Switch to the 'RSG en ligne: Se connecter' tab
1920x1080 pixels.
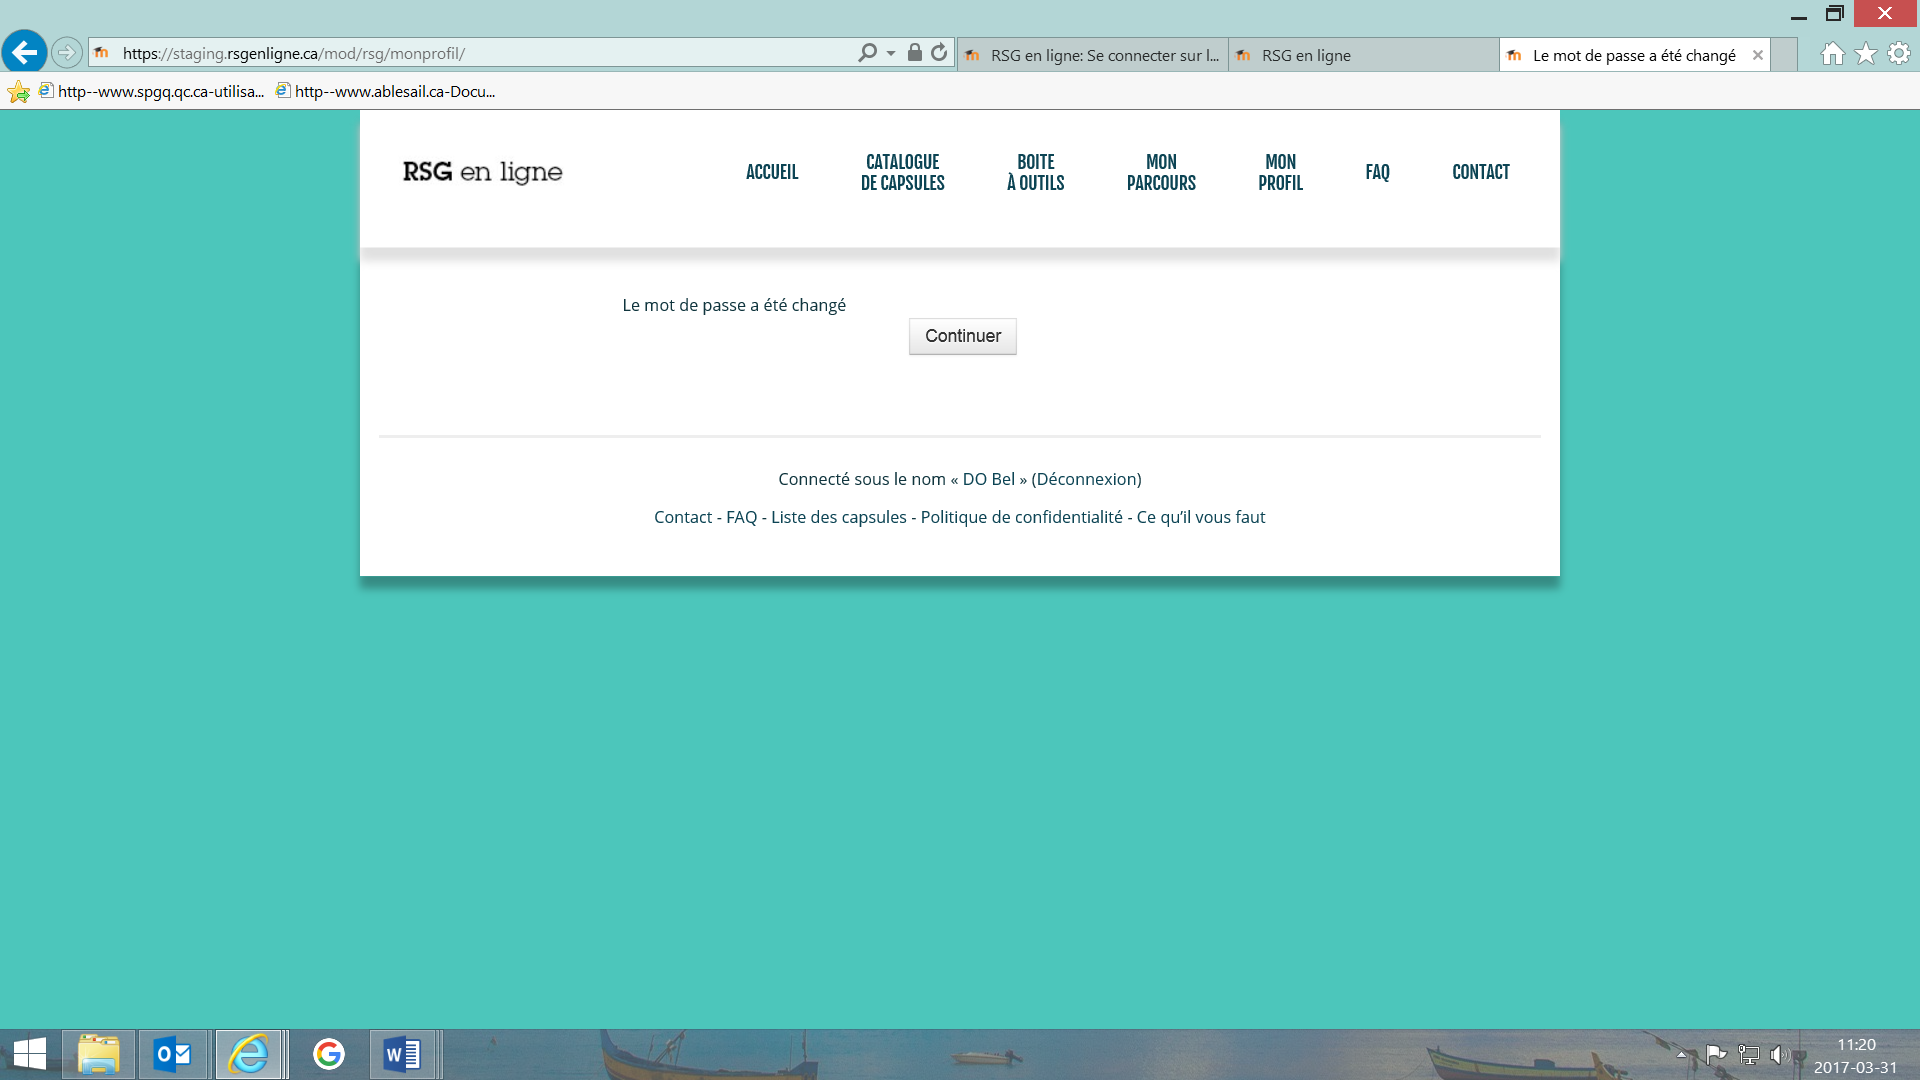tap(1092, 55)
